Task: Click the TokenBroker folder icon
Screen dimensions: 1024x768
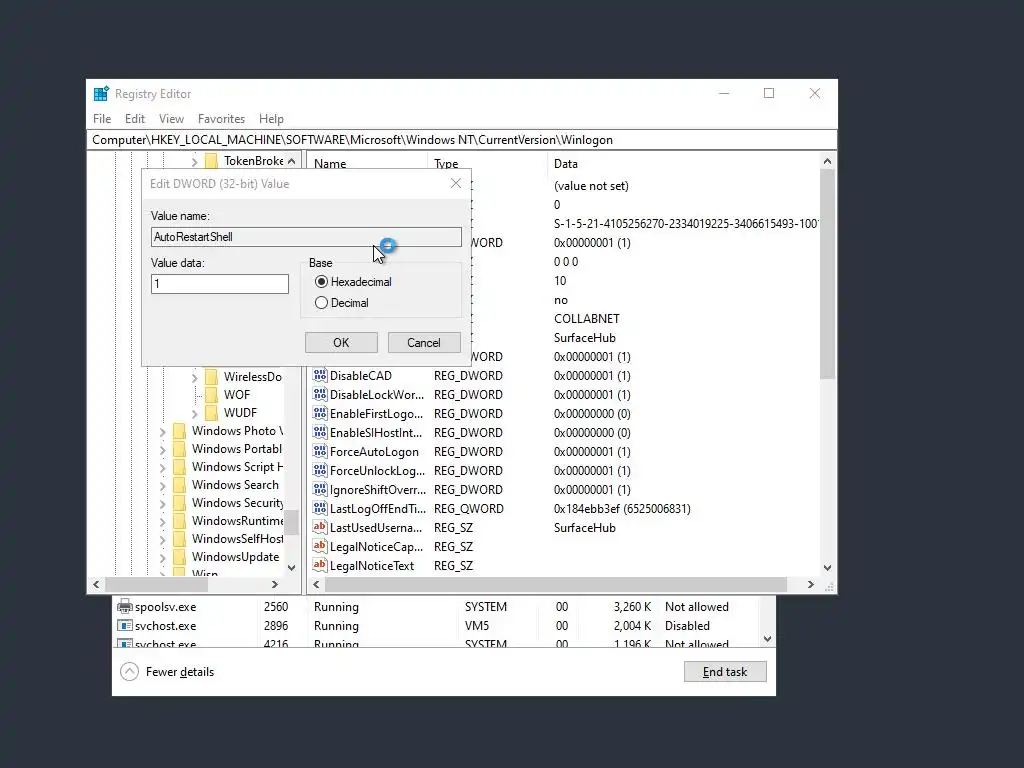Action: click(x=211, y=161)
